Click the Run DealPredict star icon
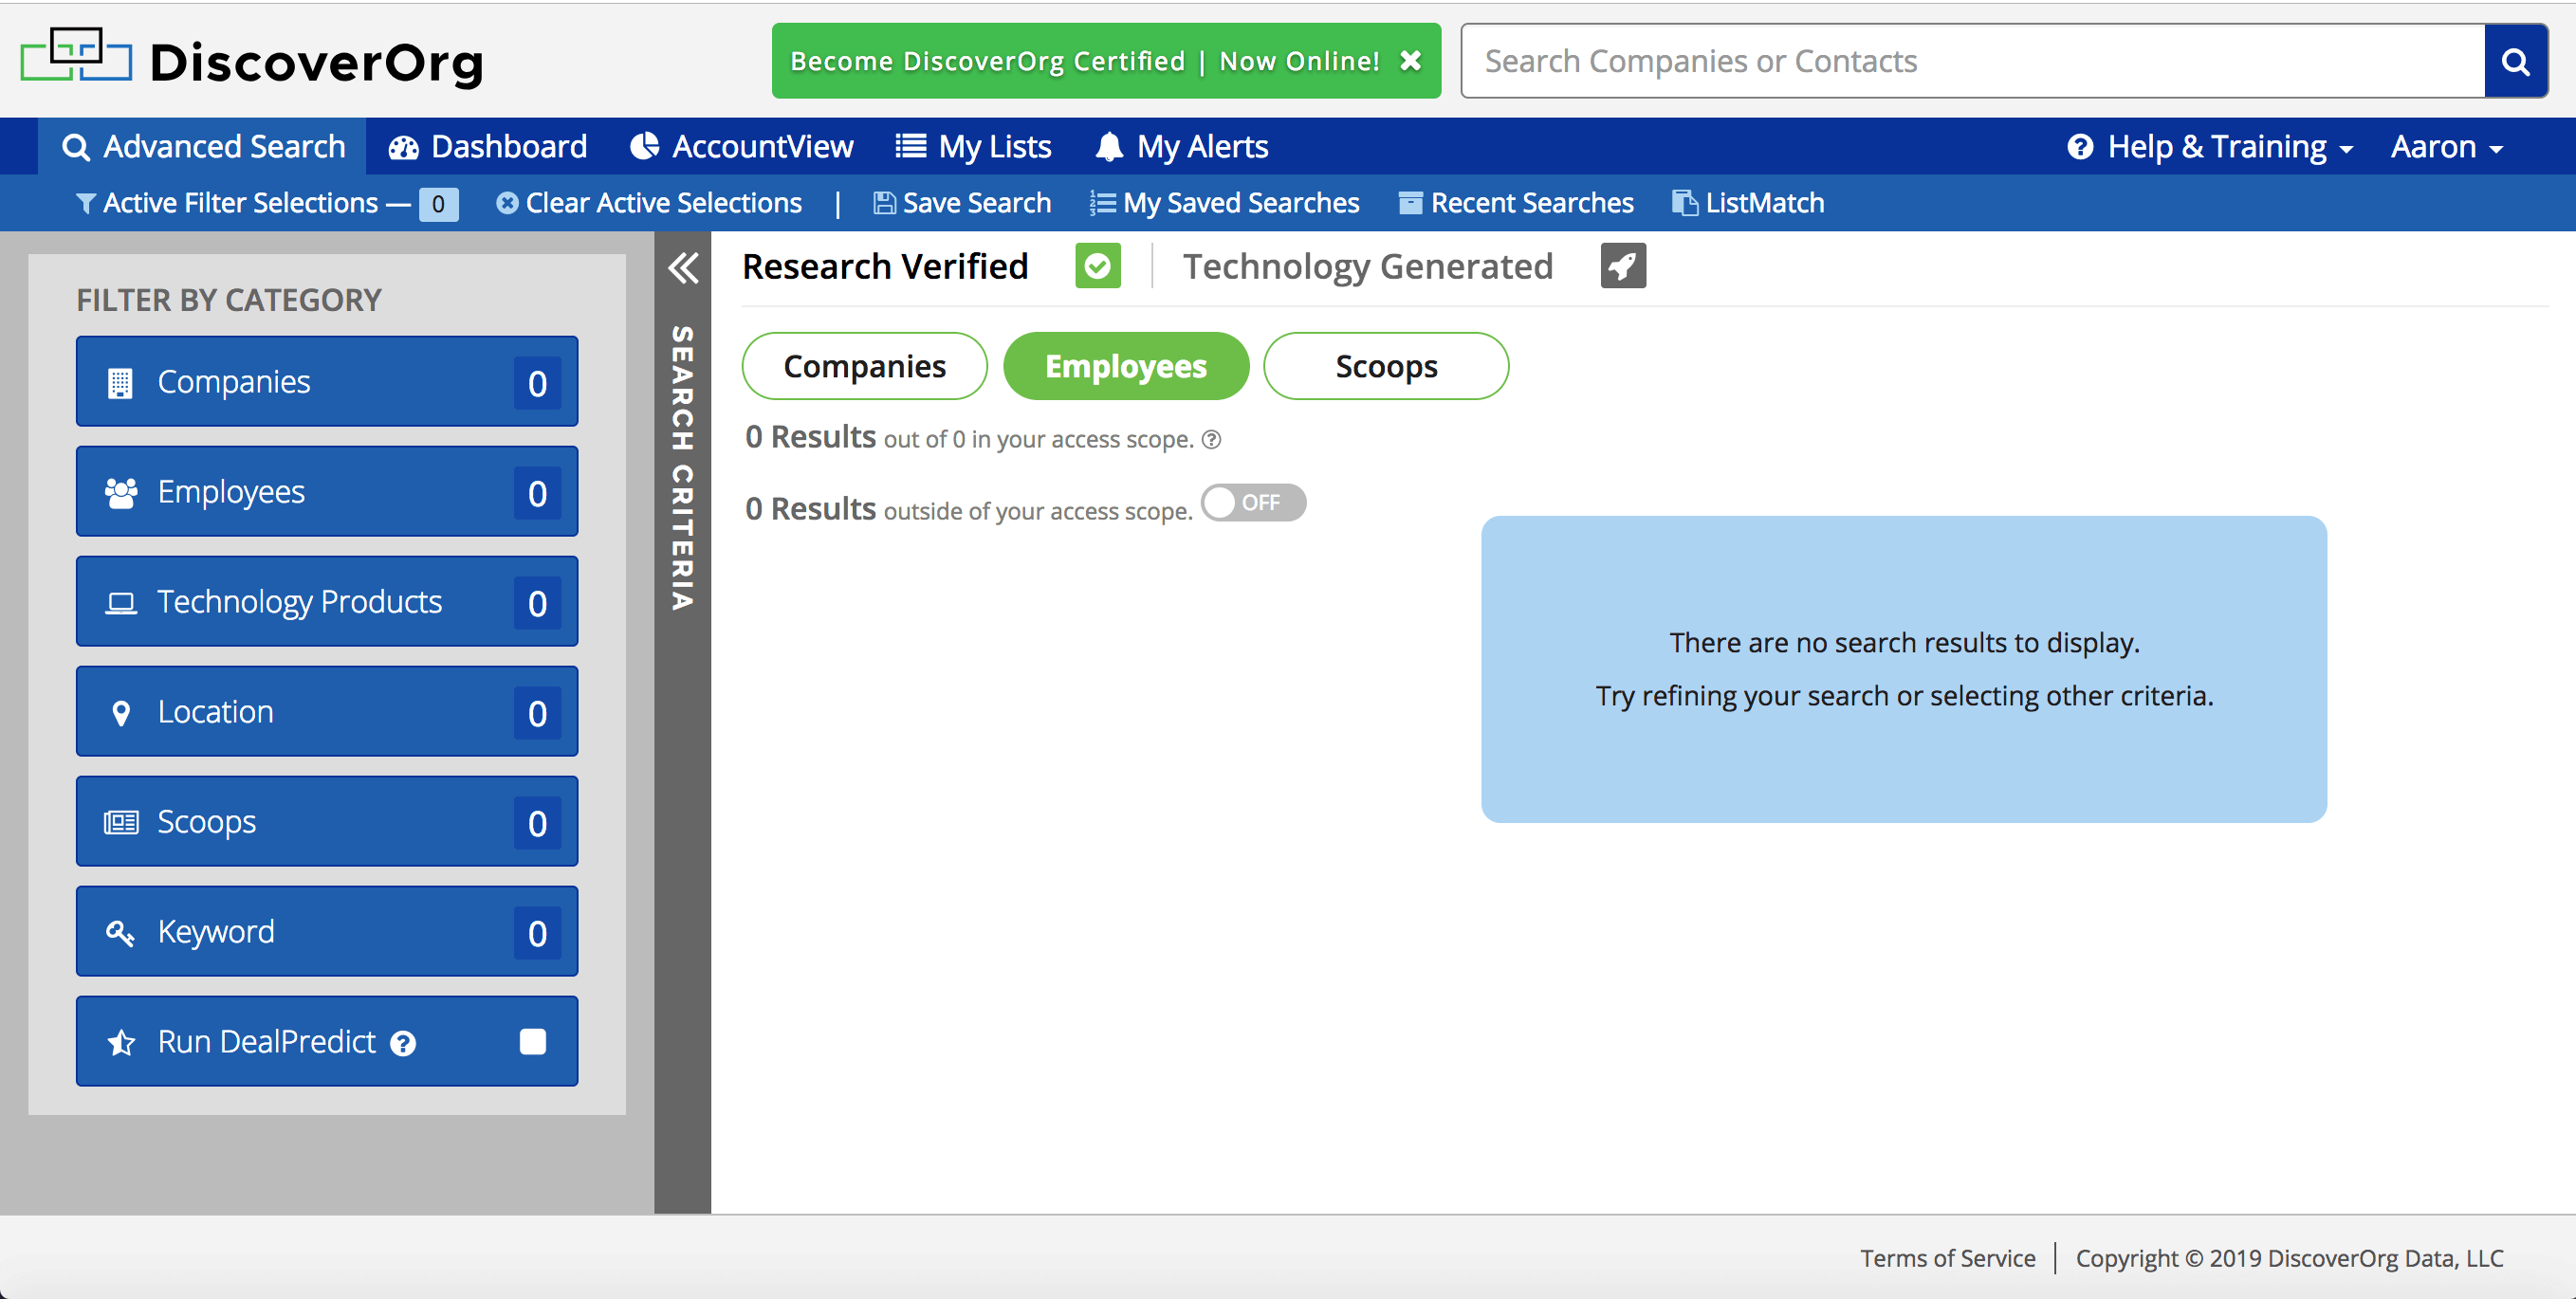This screenshot has height=1299, width=2576. point(121,1043)
